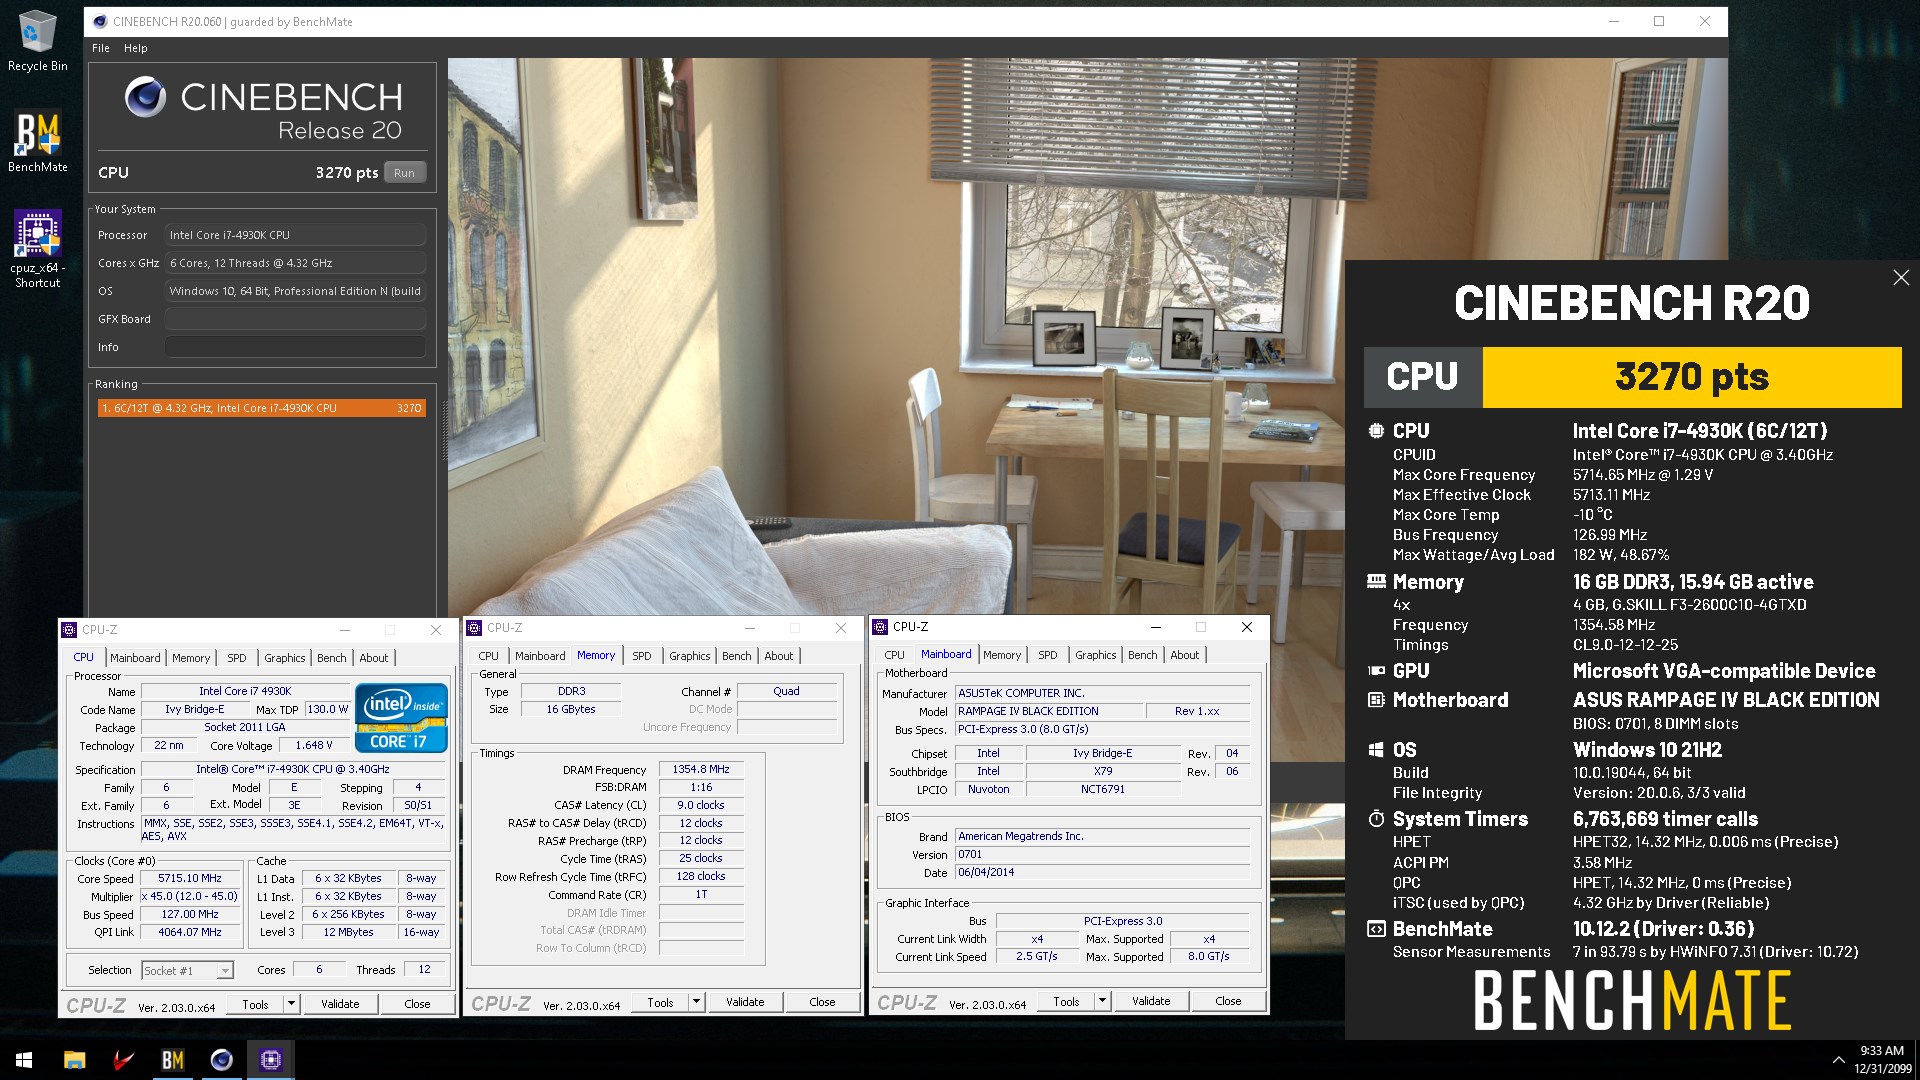This screenshot has height=1080, width=1920.
Task: Click the CPU-Z icon in right window title bar
Action: click(880, 627)
